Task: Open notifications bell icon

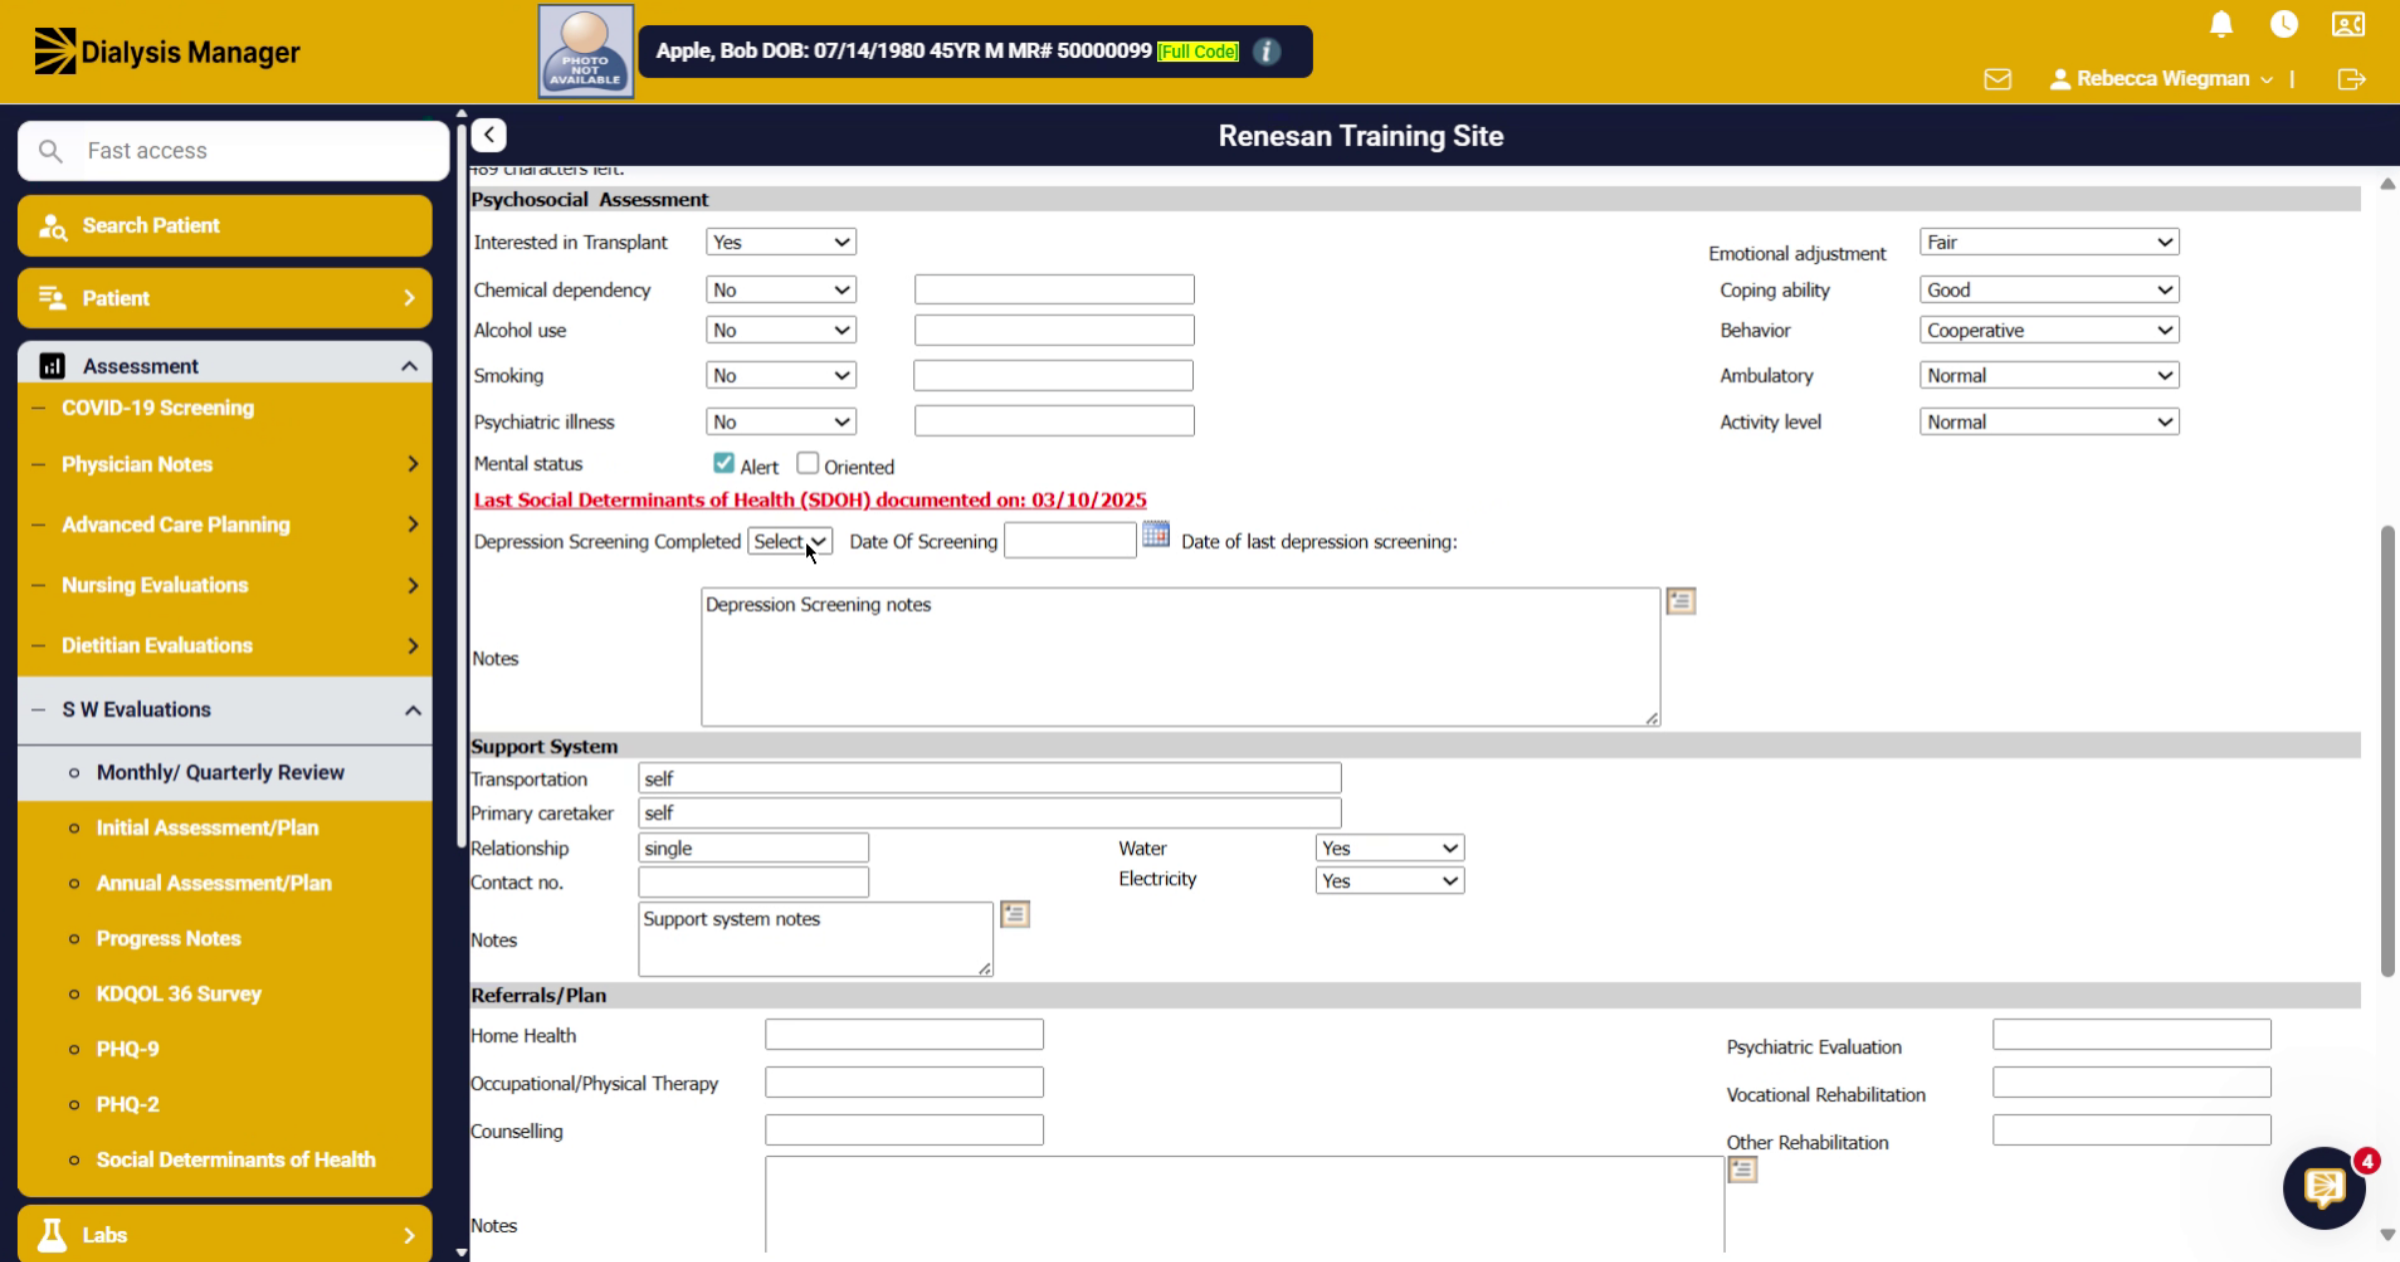Action: [2221, 24]
